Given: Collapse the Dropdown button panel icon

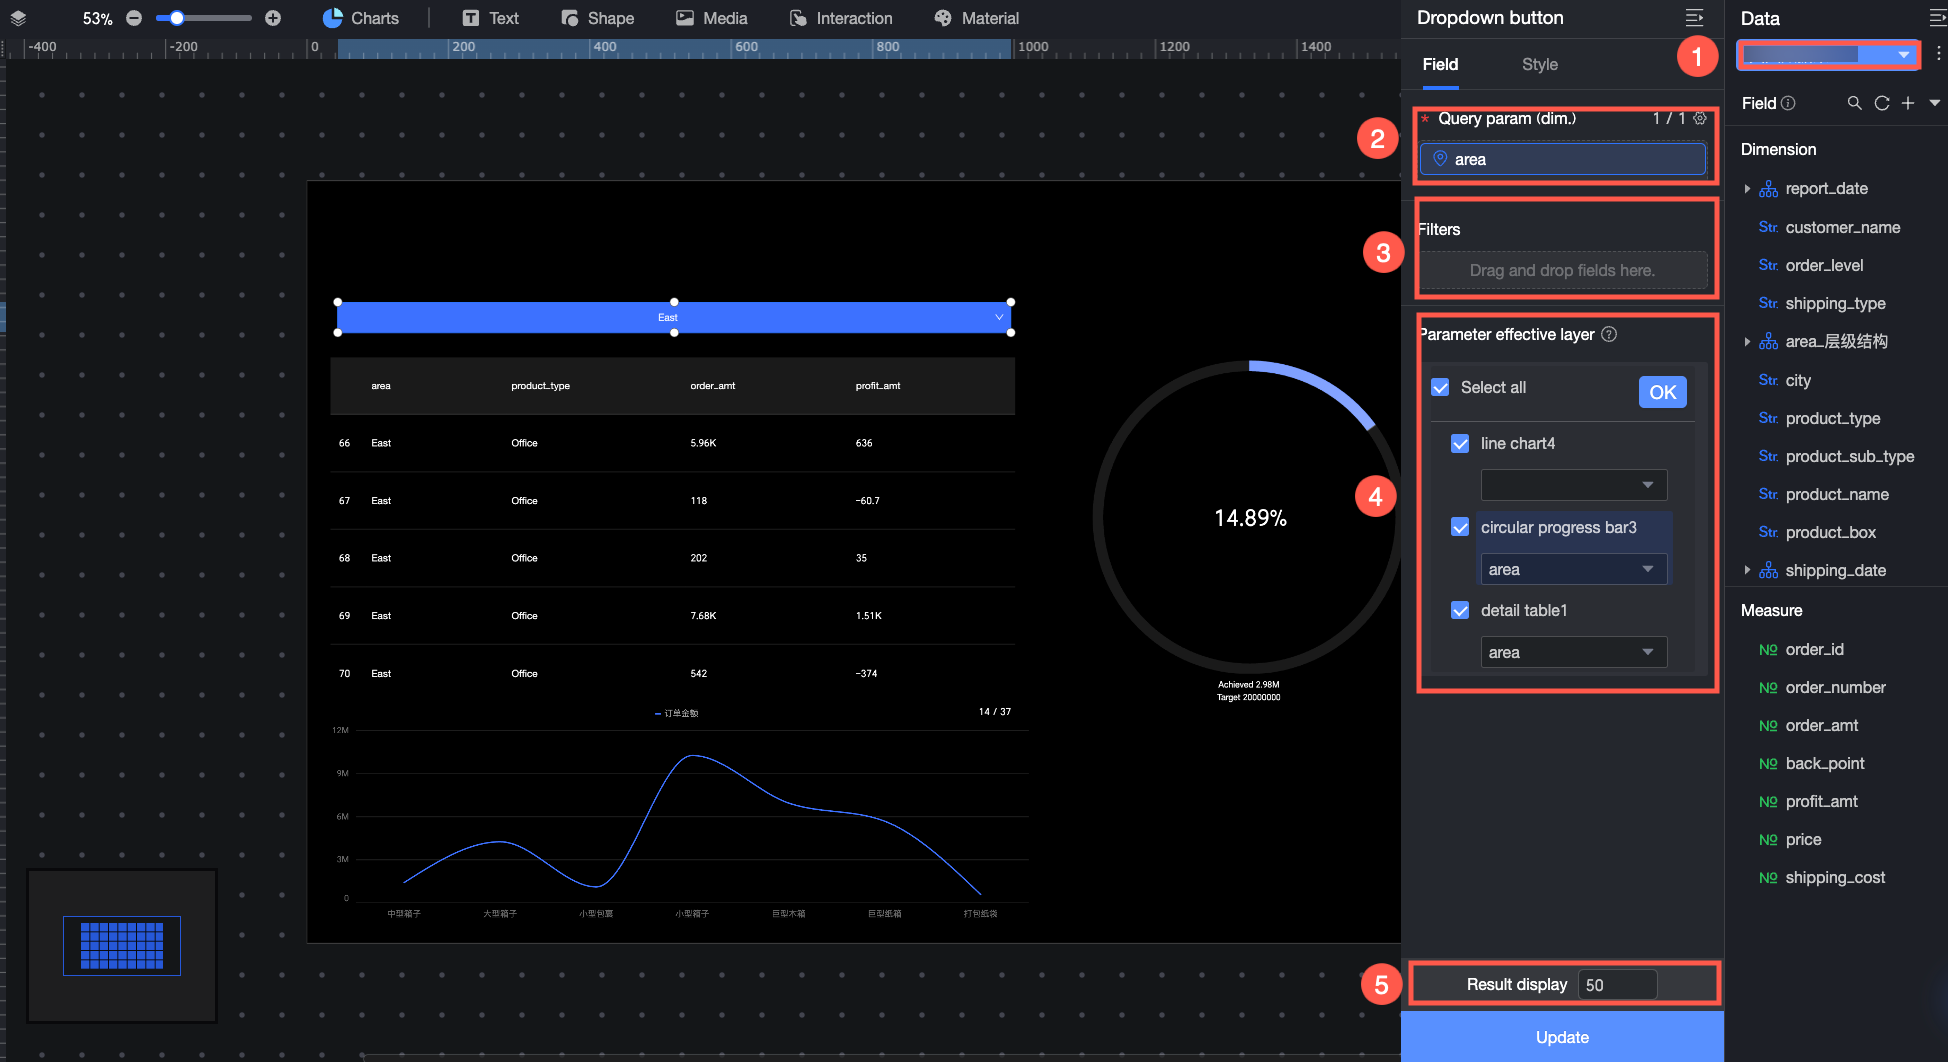Looking at the screenshot, I should (1694, 18).
